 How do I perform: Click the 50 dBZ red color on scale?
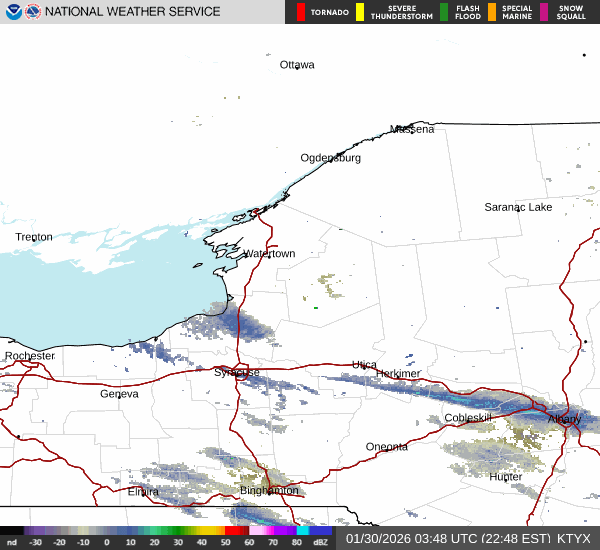pos(236,532)
